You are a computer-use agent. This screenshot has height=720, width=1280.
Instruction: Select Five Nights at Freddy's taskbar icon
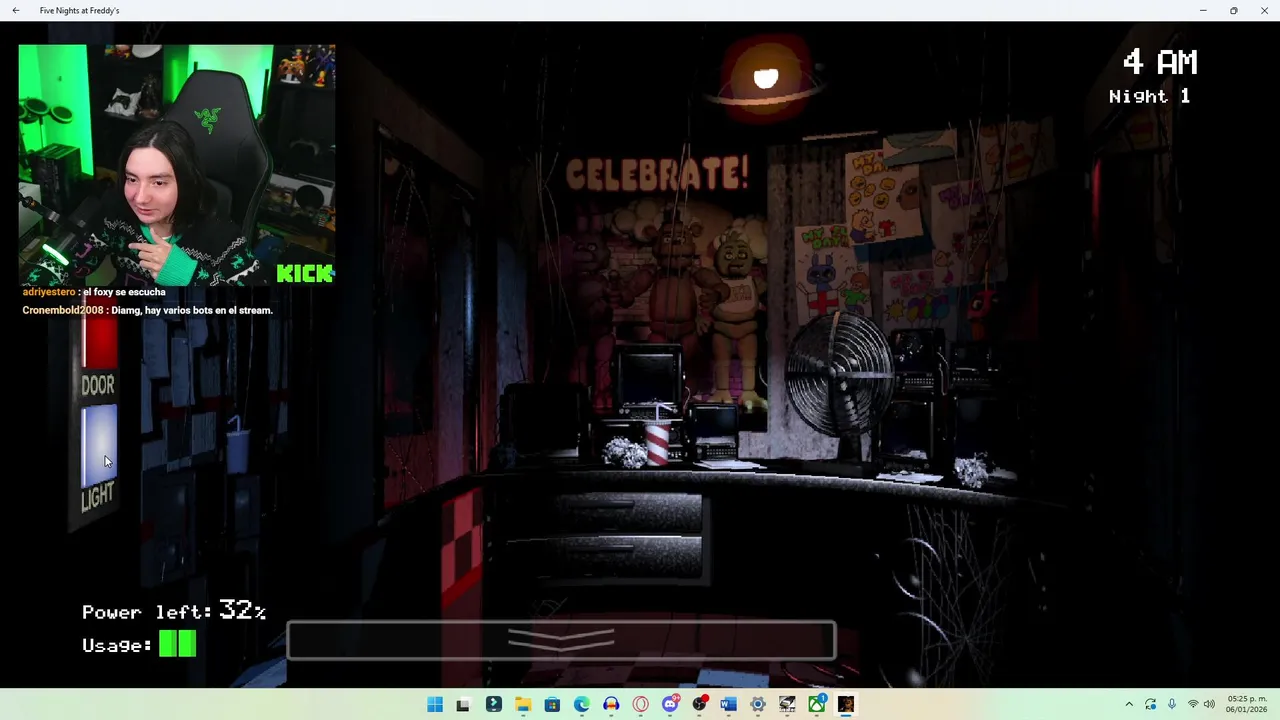(x=846, y=705)
